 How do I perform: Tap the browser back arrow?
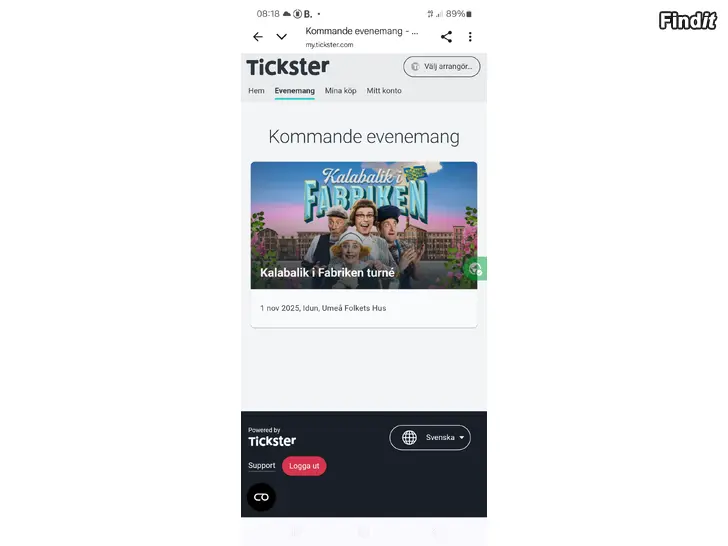pos(258,37)
